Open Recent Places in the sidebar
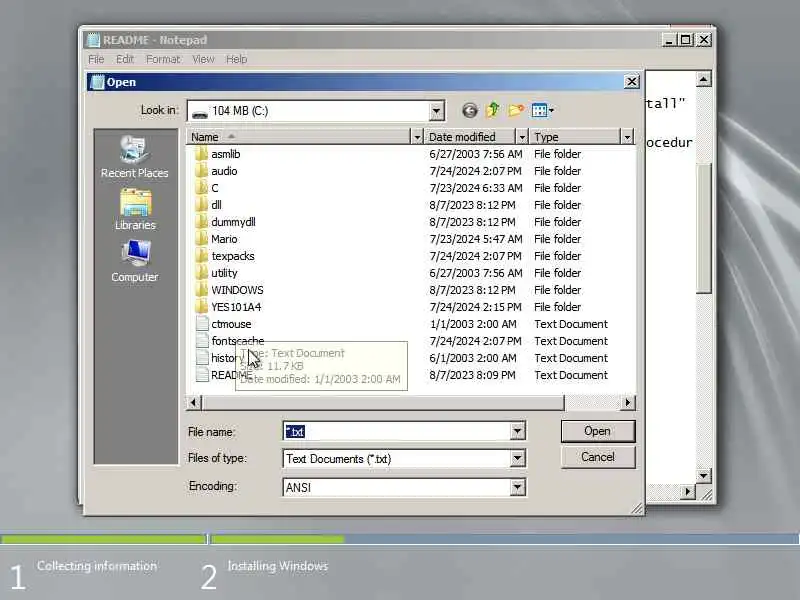The width and height of the screenshot is (800, 600). pyautogui.click(x=134, y=157)
